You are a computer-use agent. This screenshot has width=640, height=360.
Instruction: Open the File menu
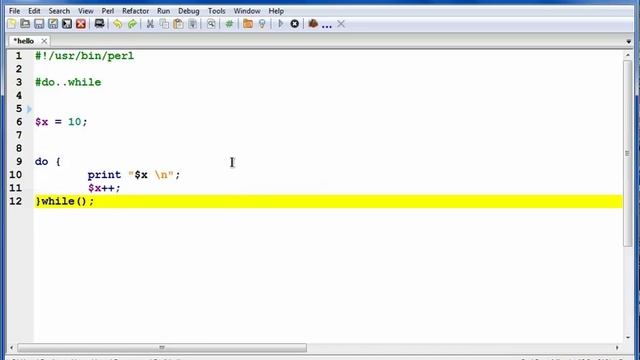[x=14, y=11]
